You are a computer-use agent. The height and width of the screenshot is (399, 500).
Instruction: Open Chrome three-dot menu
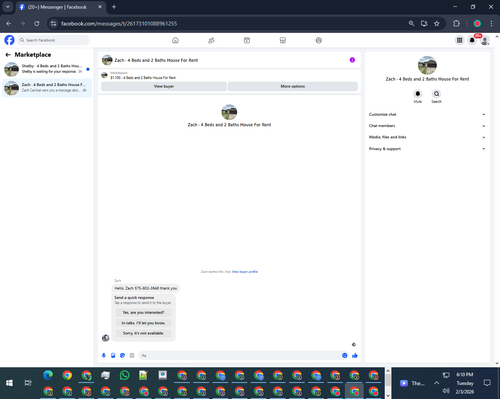(491, 23)
